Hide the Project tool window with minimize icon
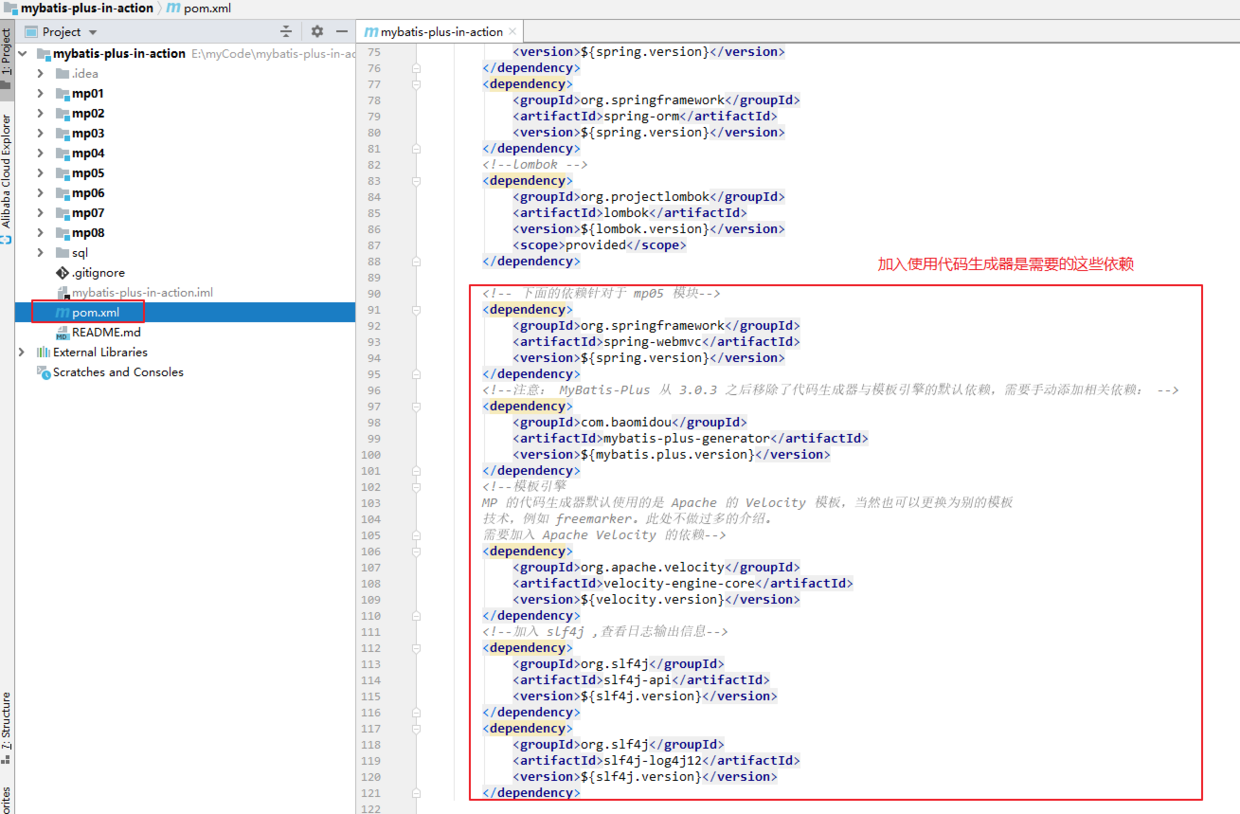The height and width of the screenshot is (814, 1240). coord(342,32)
